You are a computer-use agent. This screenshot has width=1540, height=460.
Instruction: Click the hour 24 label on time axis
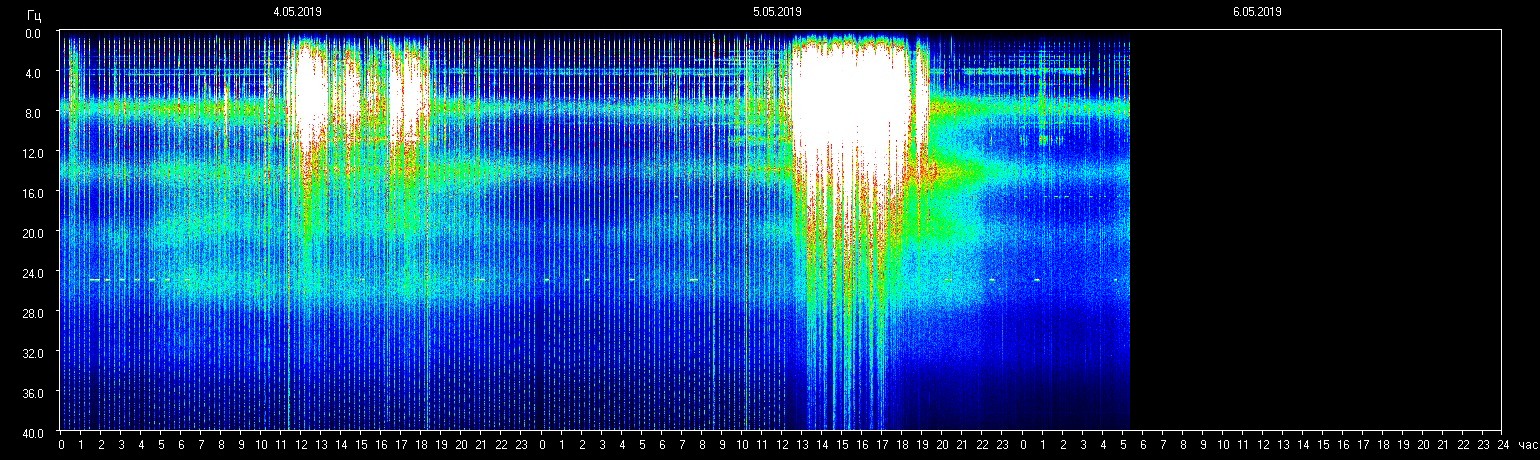(1501, 445)
